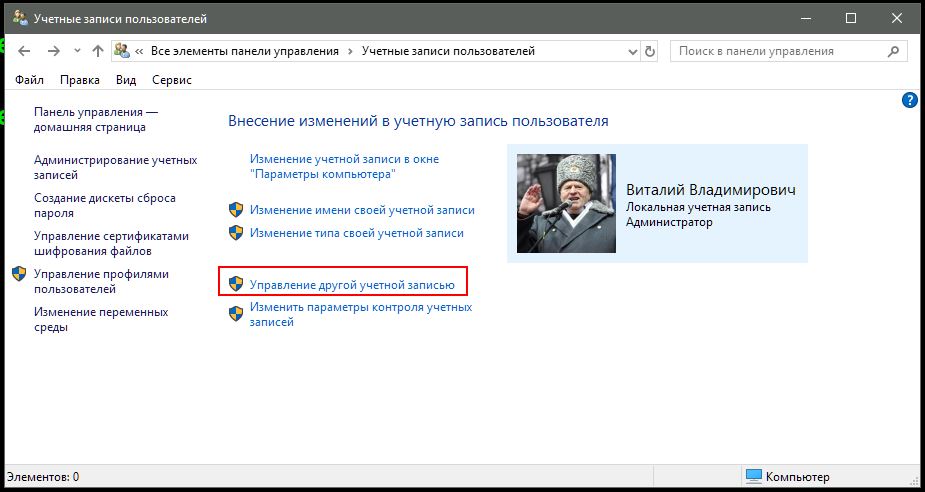Image resolution: width=925 pixels, height=492 pixels.
Task: Open Изменение переменных среды link
Action: (x=101, y=319)
